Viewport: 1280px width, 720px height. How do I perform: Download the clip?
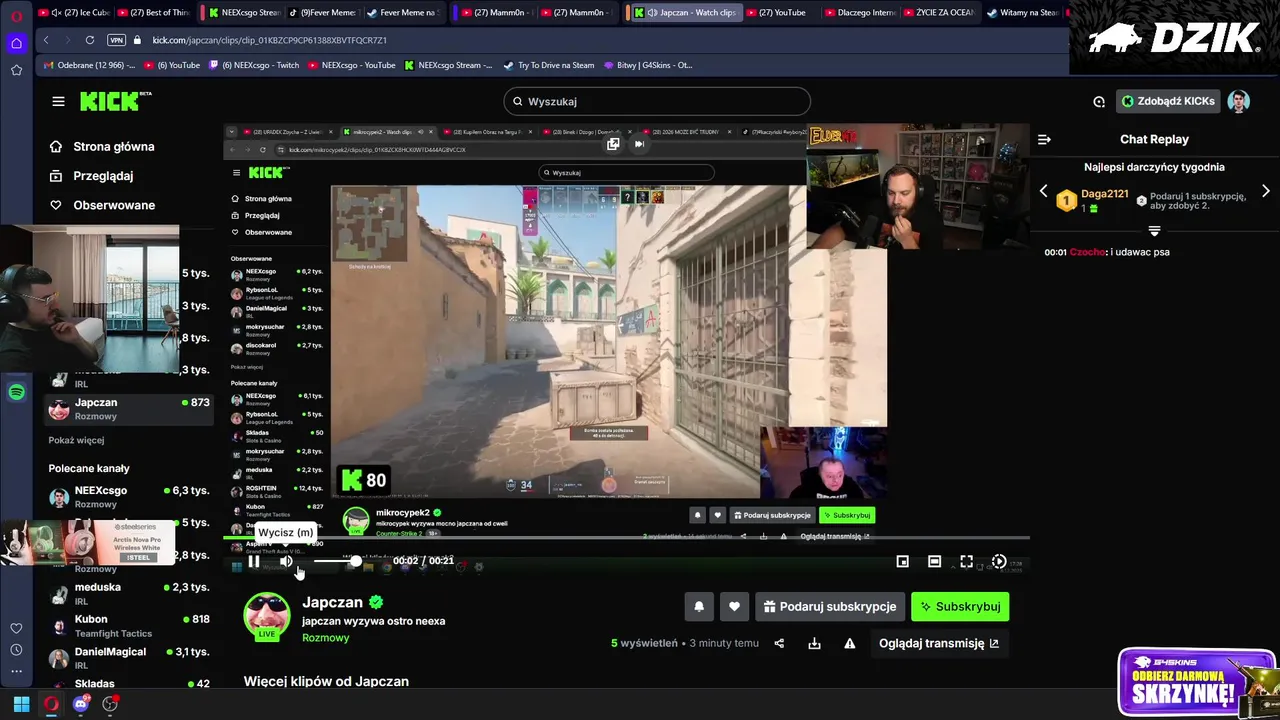click(814, 643)
